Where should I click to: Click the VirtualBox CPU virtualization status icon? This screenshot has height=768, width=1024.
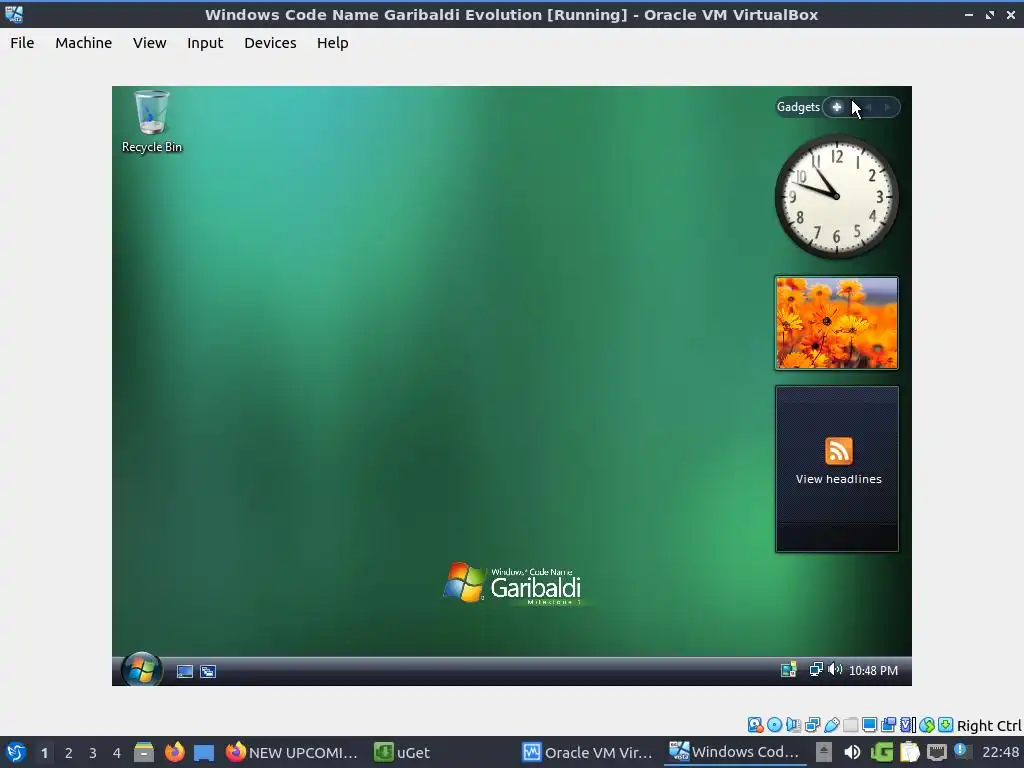click(x=908, y=725)
